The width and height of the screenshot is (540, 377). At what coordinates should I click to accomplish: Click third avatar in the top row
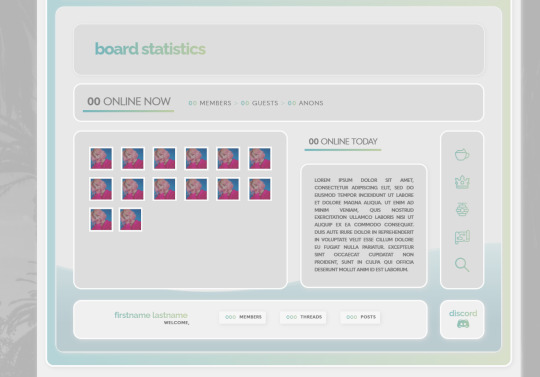[x=164, y=158]
